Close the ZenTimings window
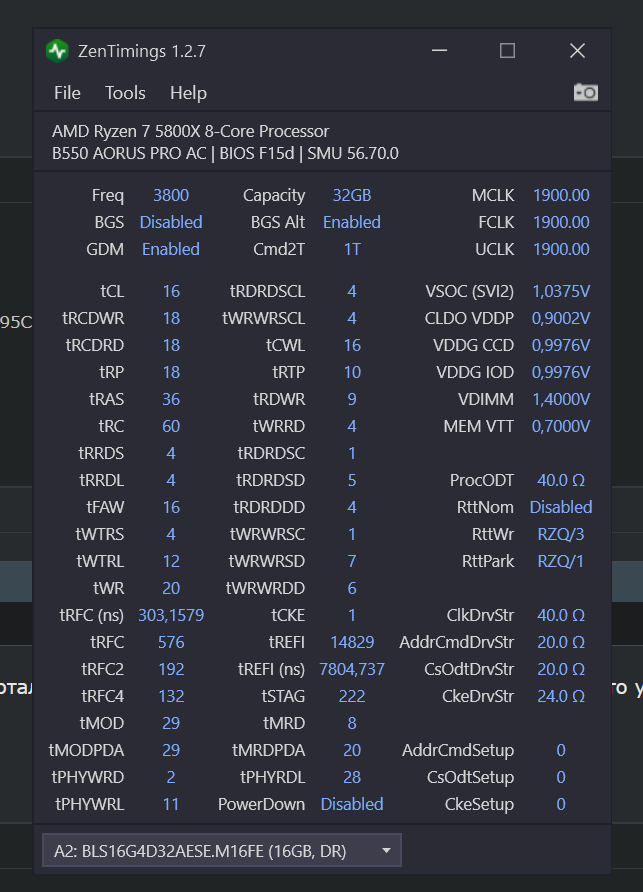643x892 pixels. (577, 51)
